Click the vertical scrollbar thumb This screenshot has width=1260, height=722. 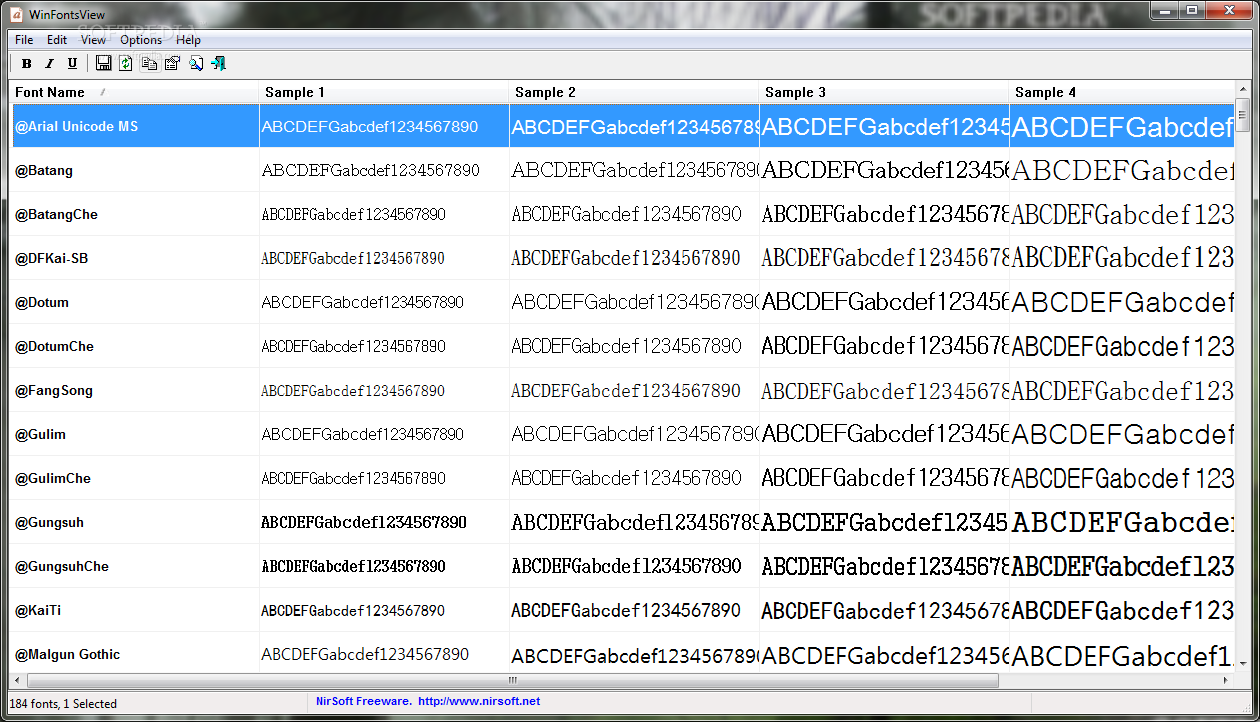(x=1242, y=115)
